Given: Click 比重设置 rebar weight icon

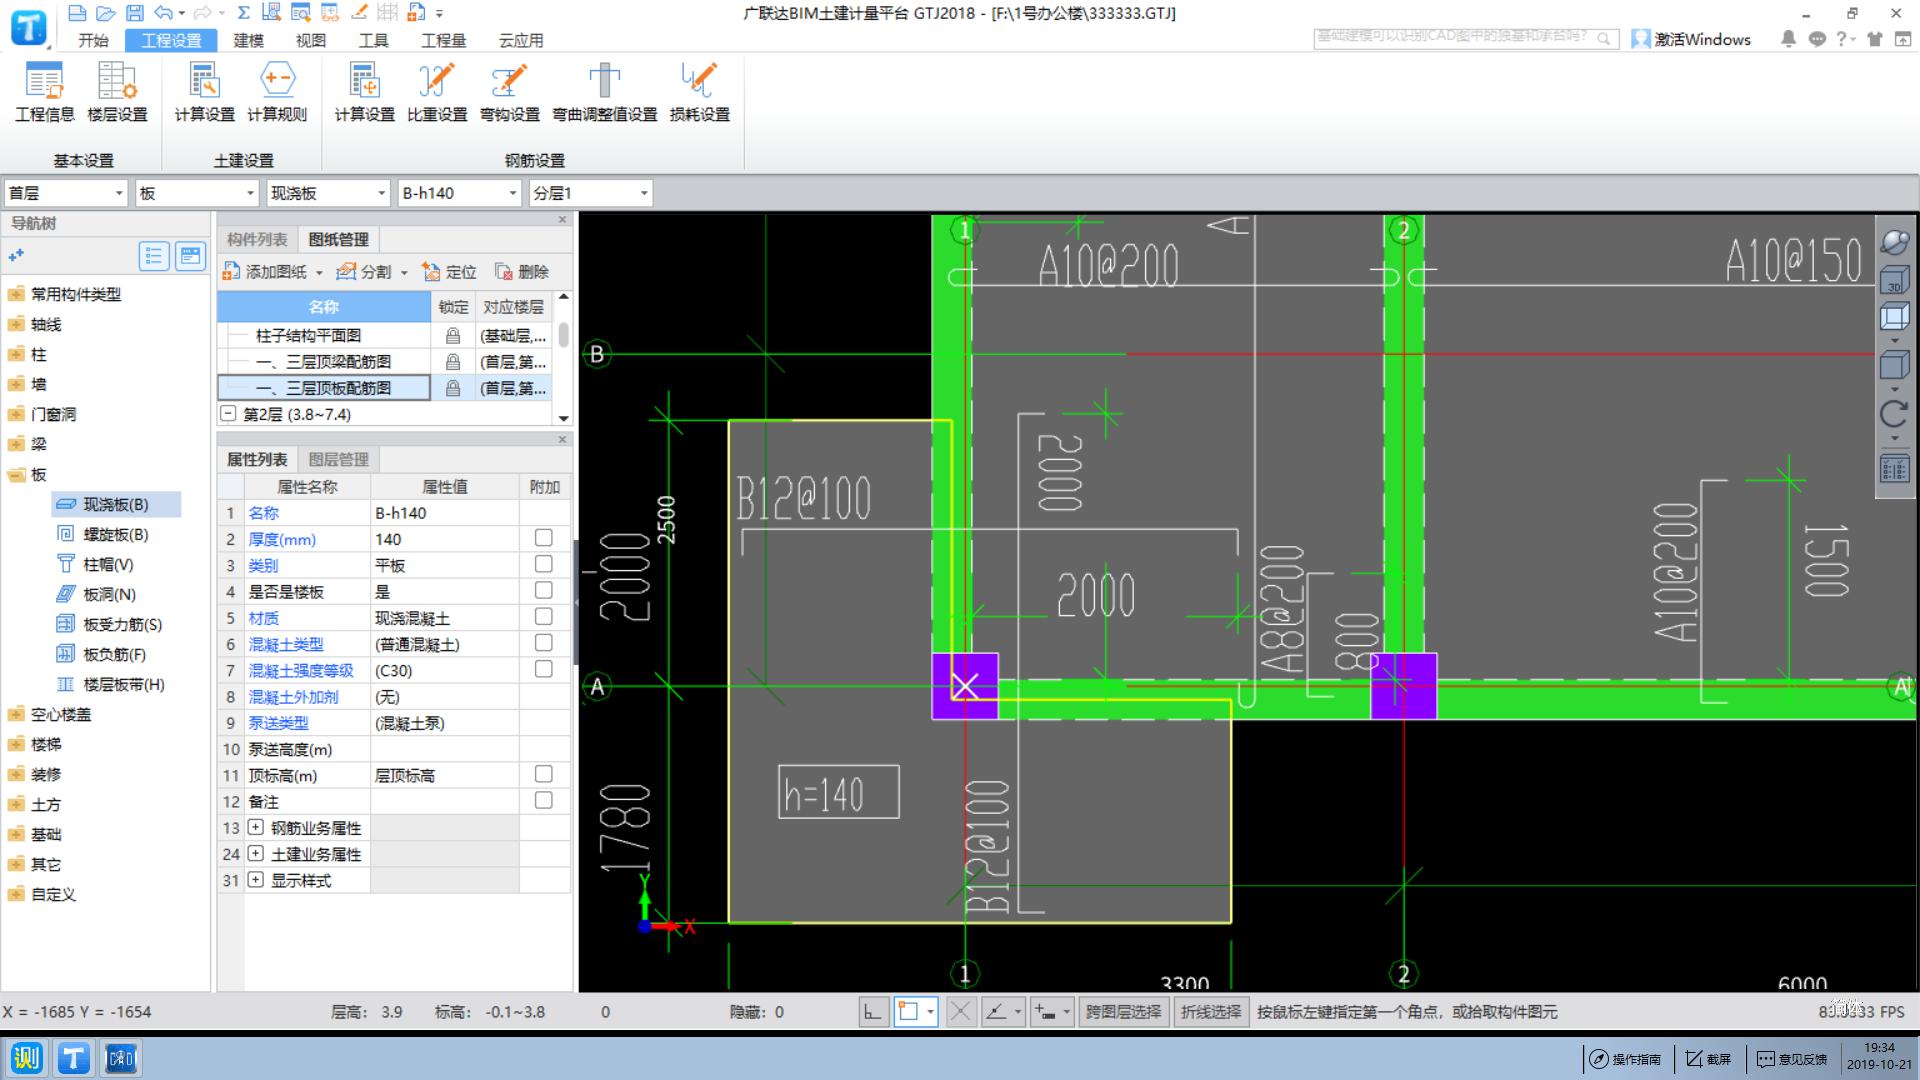Looking at the screenshot, I should [x=437, y=92].
